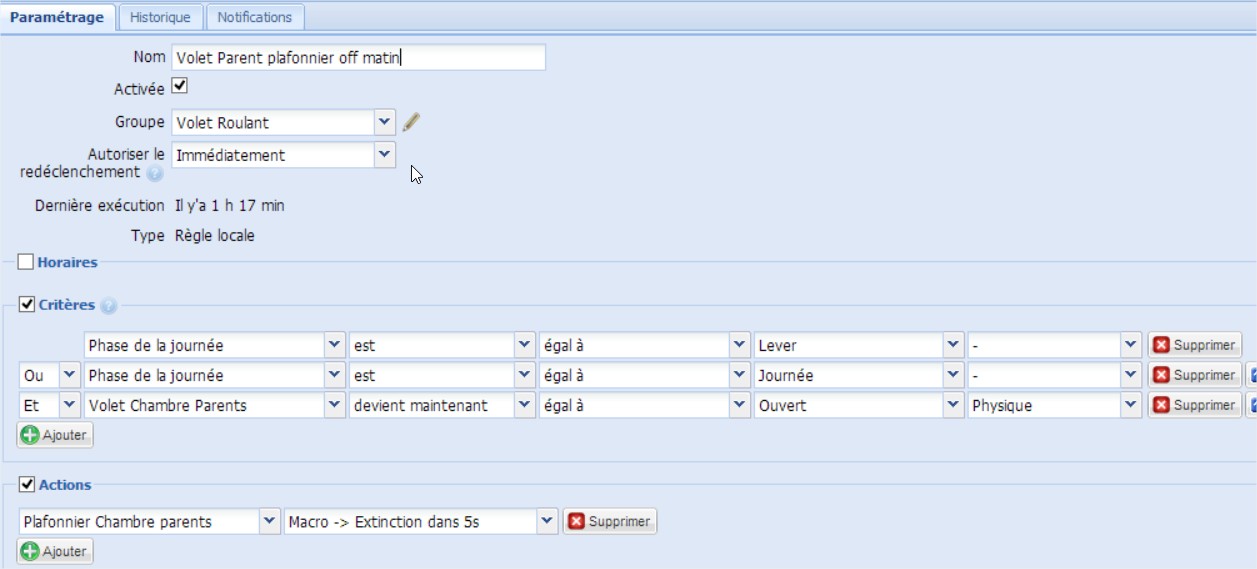This screenshot has height=569, width=1257.
Task: Expand the Autoriser le redéclenchement dropdown
Action: point(385,155)
